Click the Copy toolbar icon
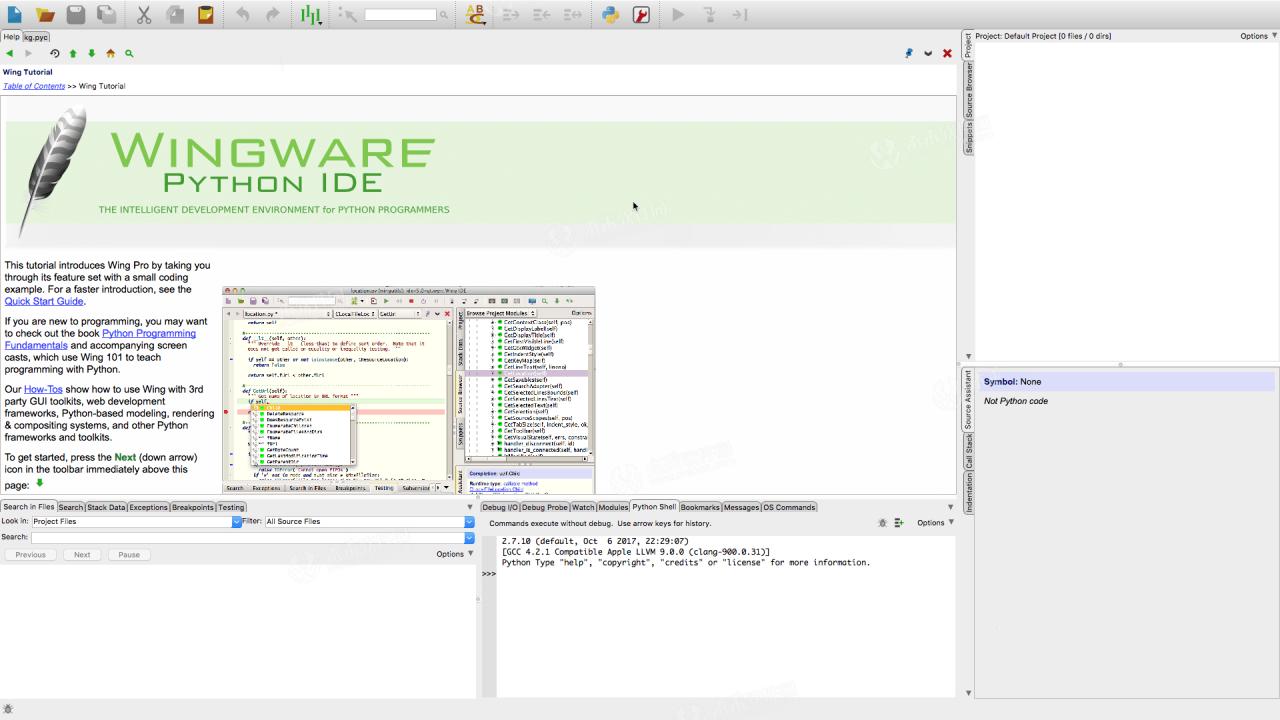This screenshot has height=720, width=1280. 174,15
